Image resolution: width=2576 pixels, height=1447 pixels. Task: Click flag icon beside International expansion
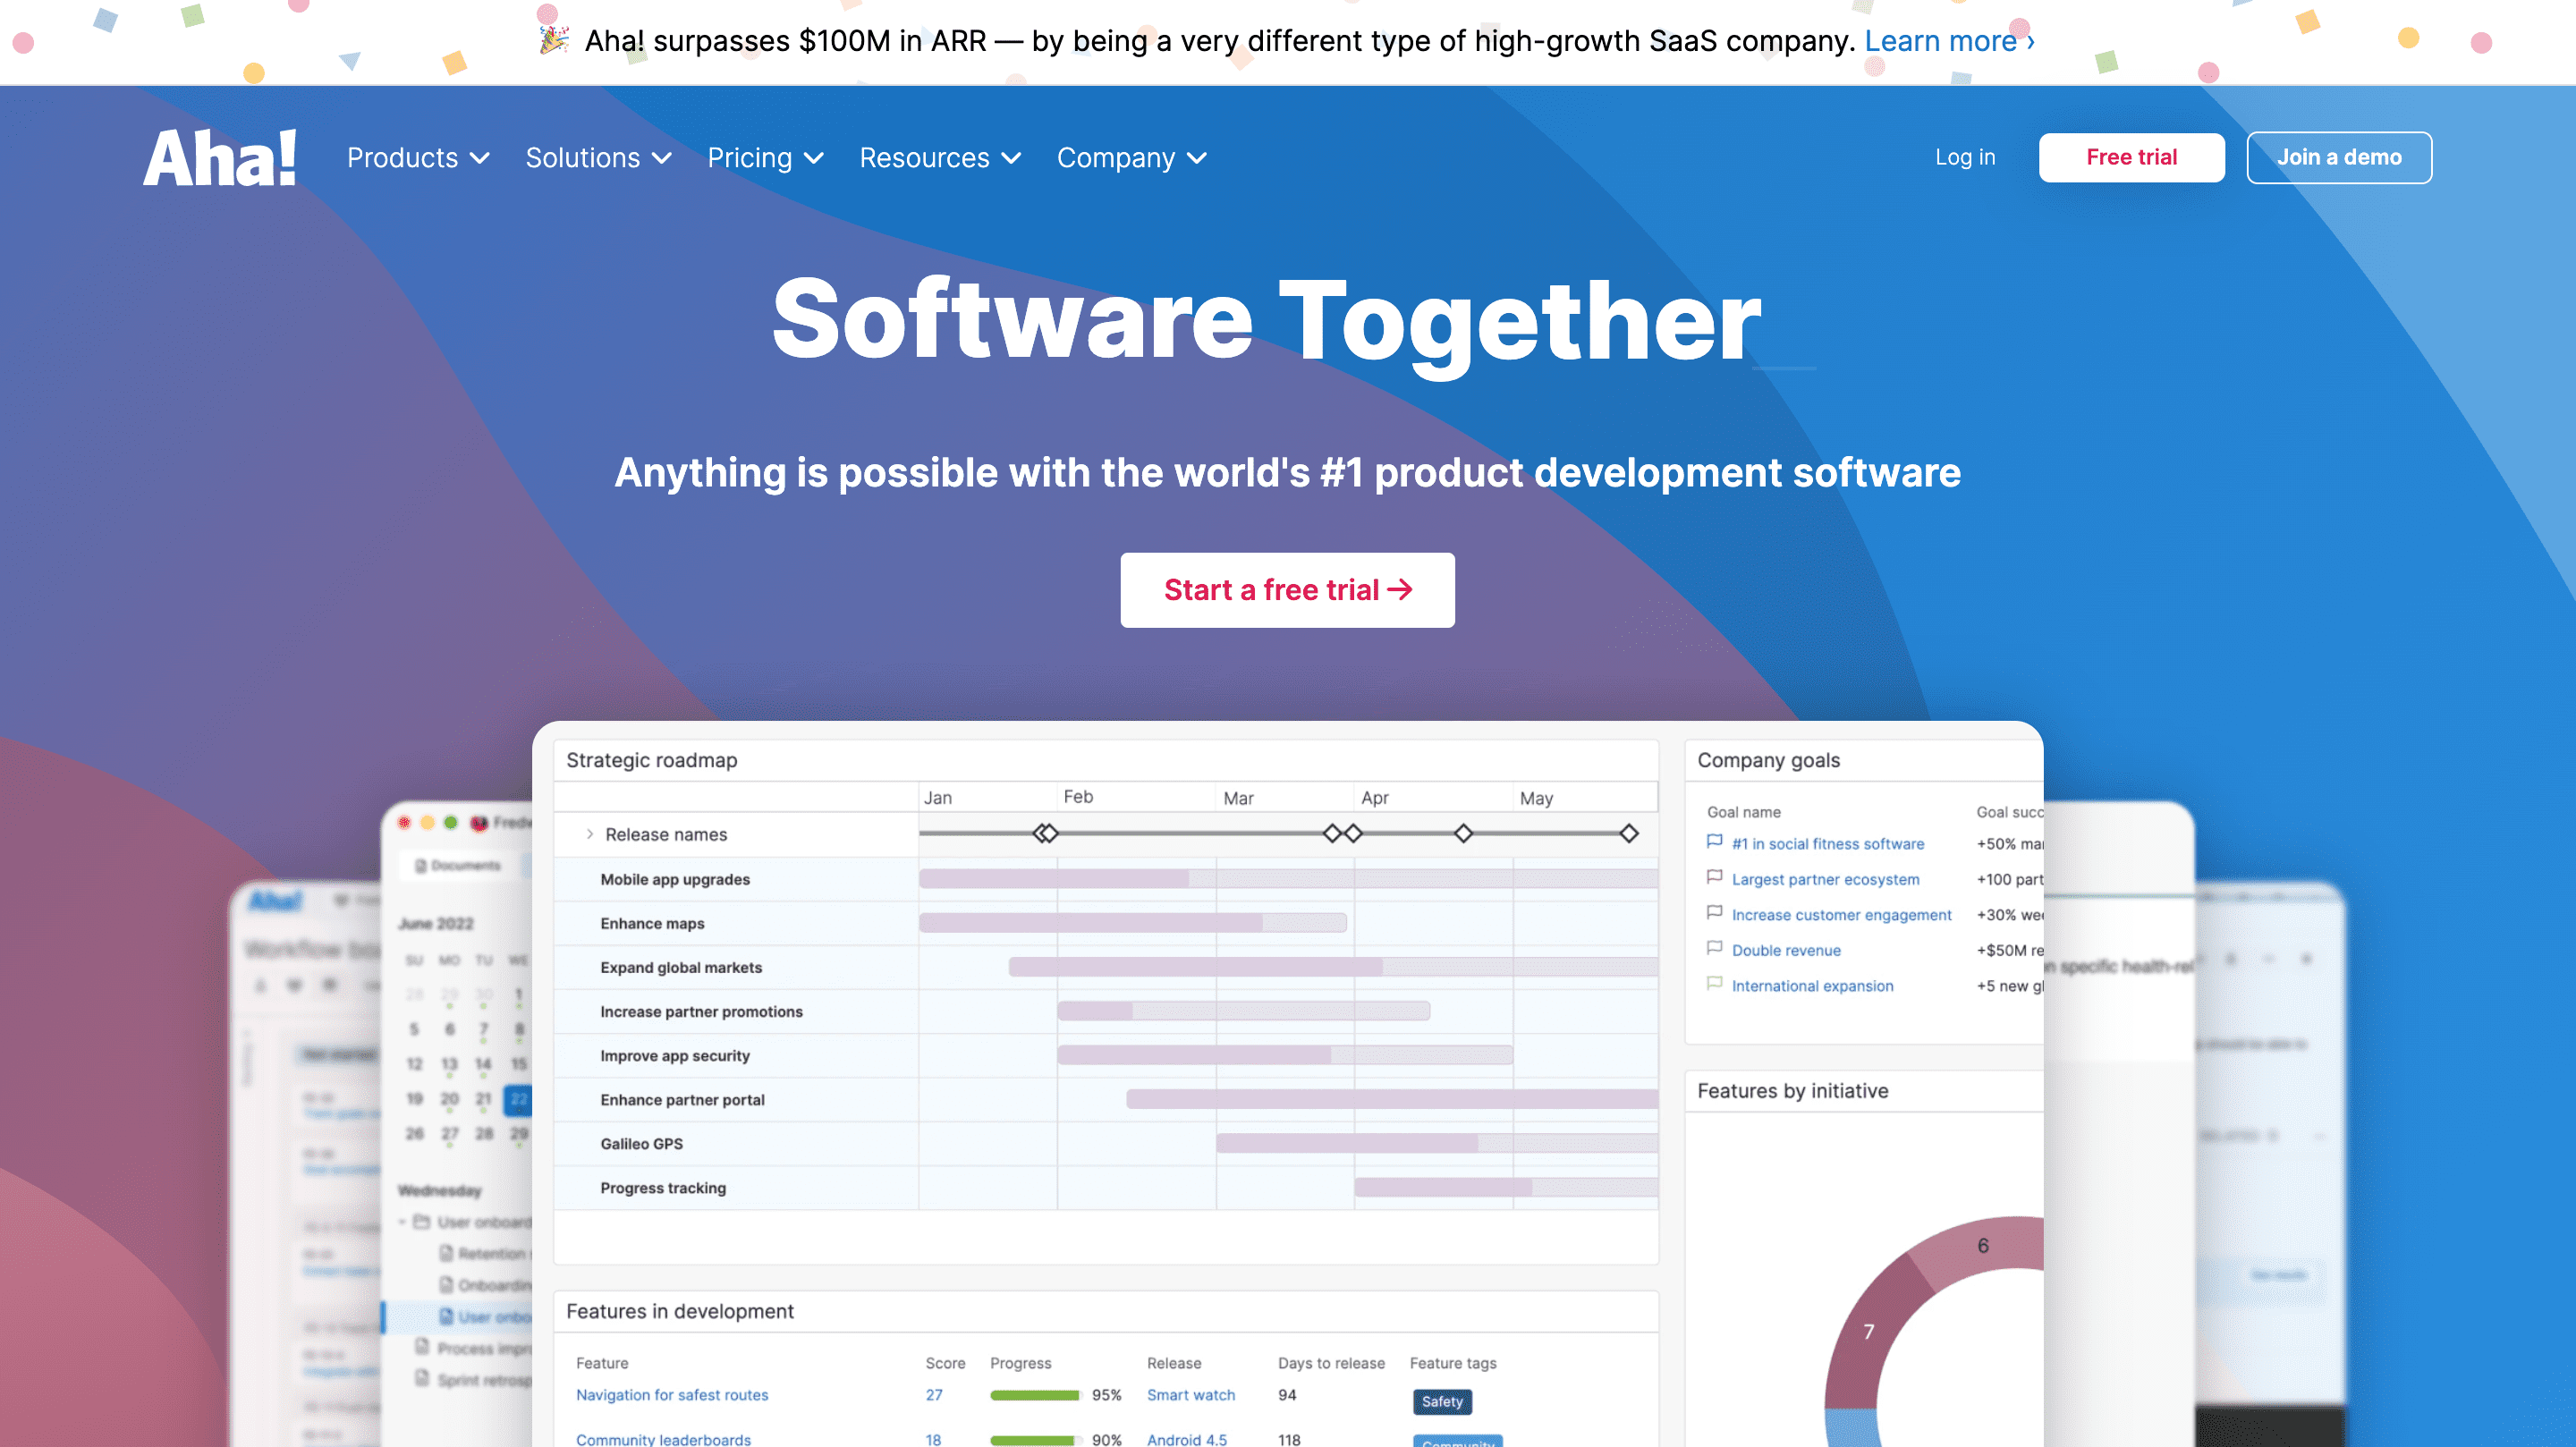(1714, 984)
